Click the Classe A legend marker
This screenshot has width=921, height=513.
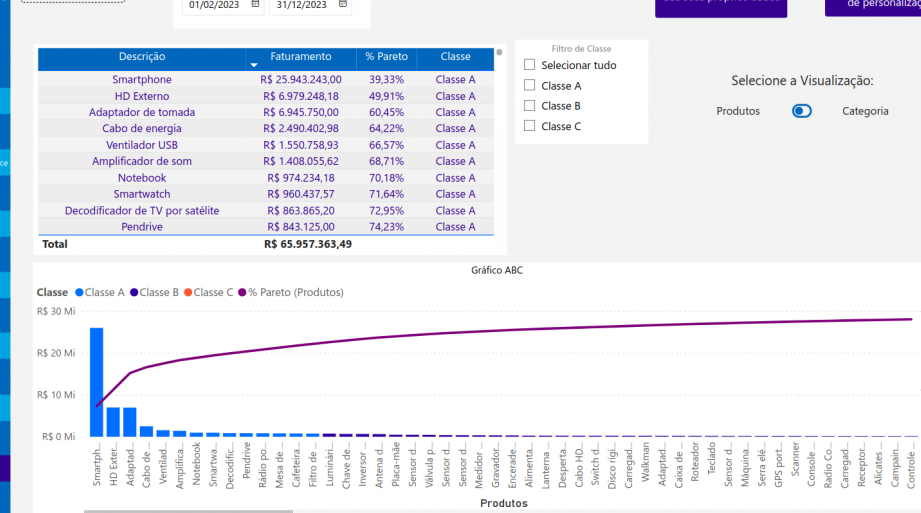79,292
